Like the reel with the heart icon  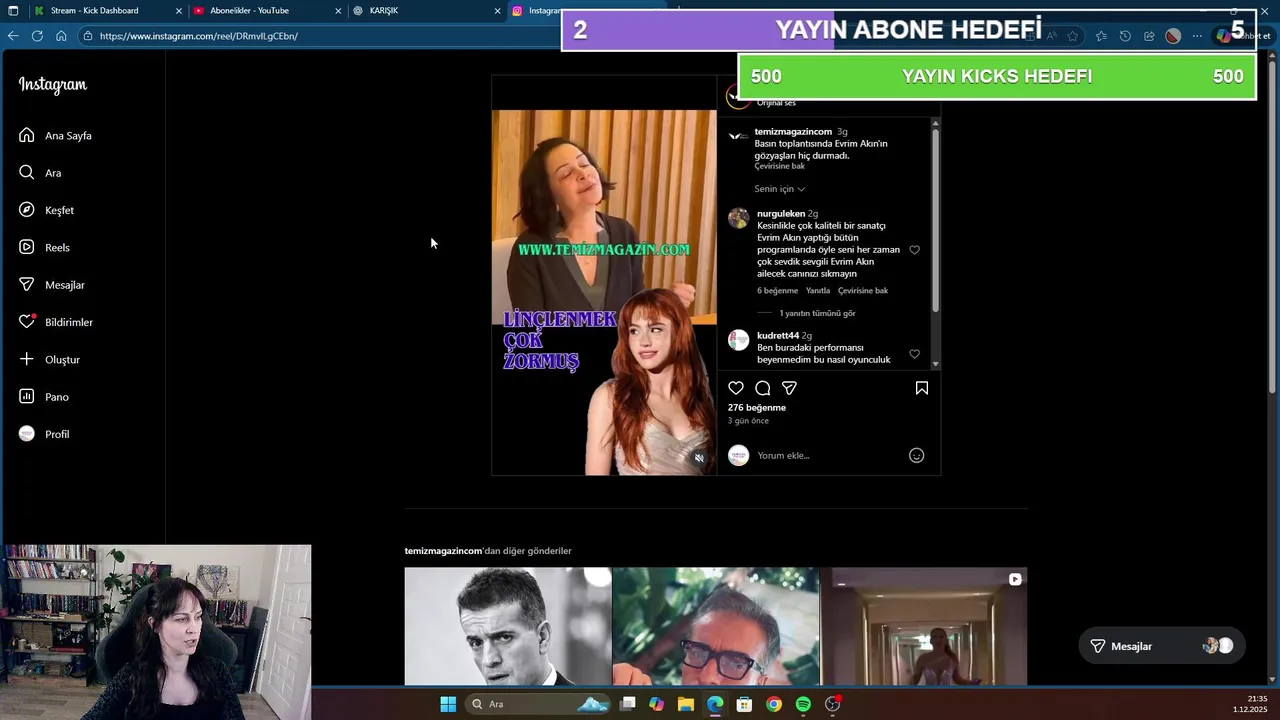(x=736, y=388)
